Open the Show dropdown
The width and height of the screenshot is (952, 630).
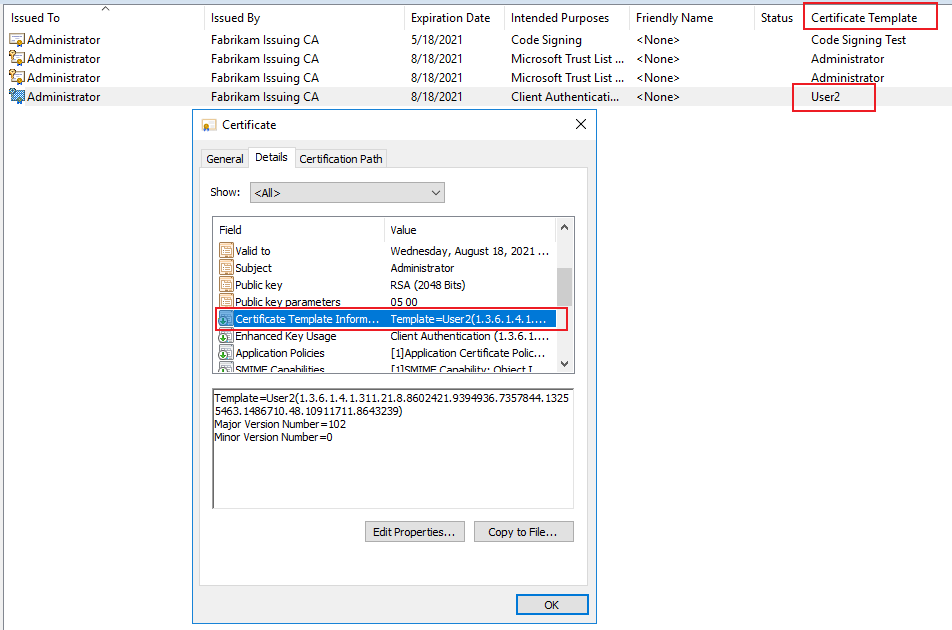click(435, 192)
